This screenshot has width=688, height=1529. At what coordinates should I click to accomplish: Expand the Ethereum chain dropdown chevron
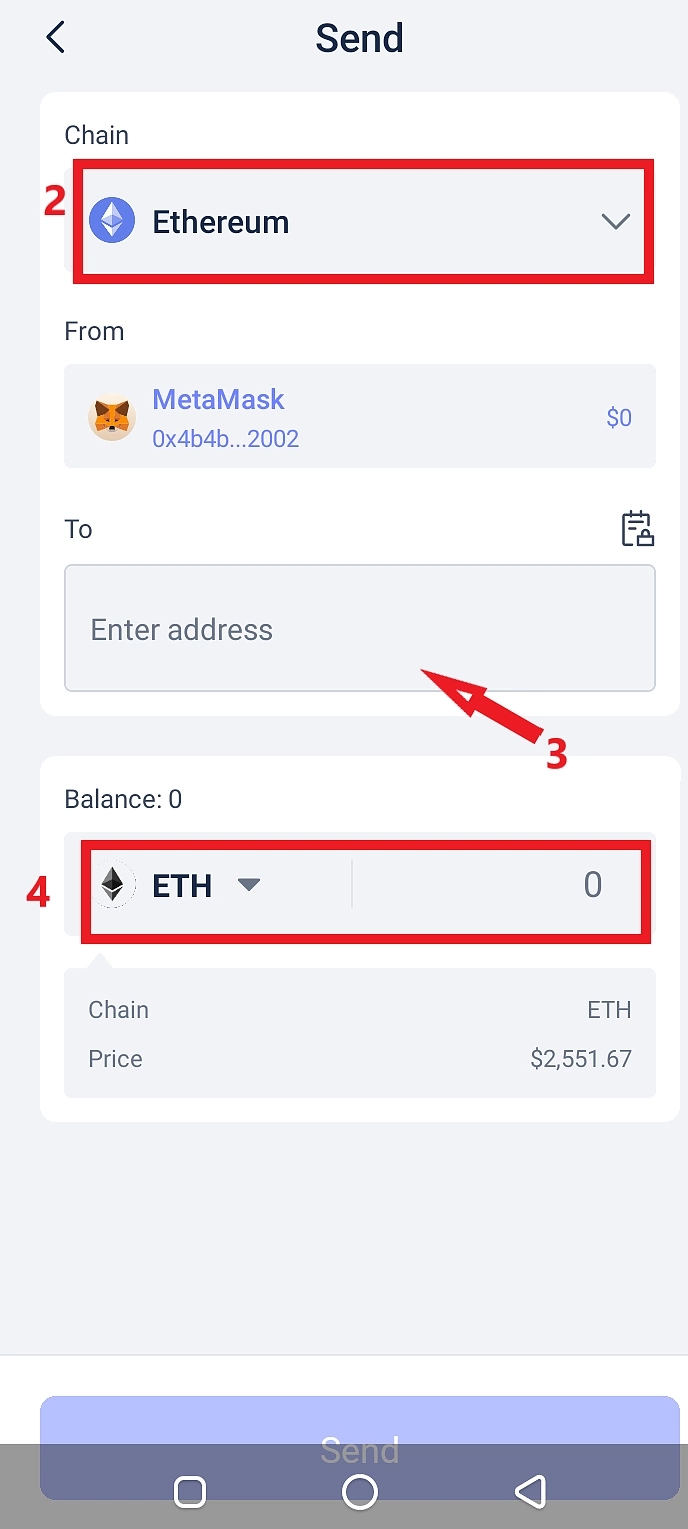tap(615, 222)
